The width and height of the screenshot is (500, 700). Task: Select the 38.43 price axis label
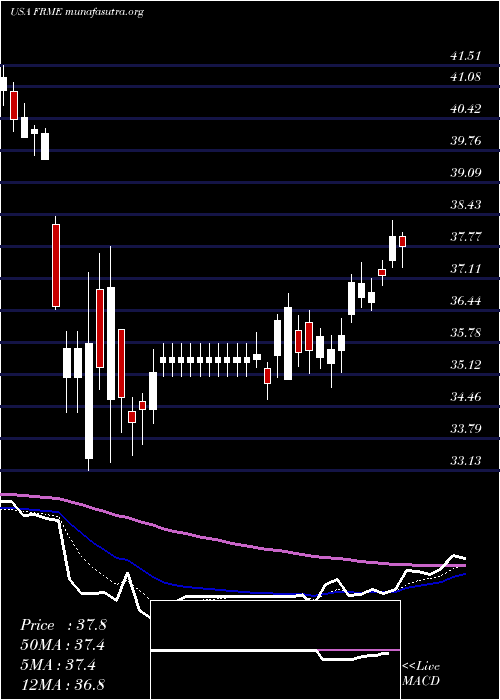[x=466, y=205]
